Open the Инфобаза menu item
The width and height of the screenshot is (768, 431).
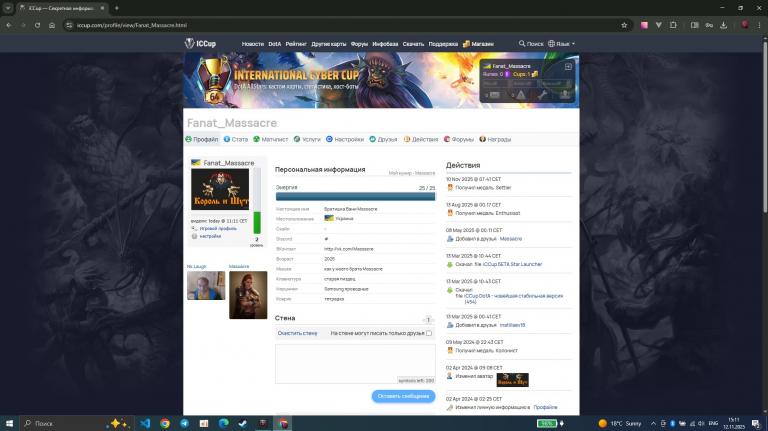pyautogui.click(x=385, y=44)
